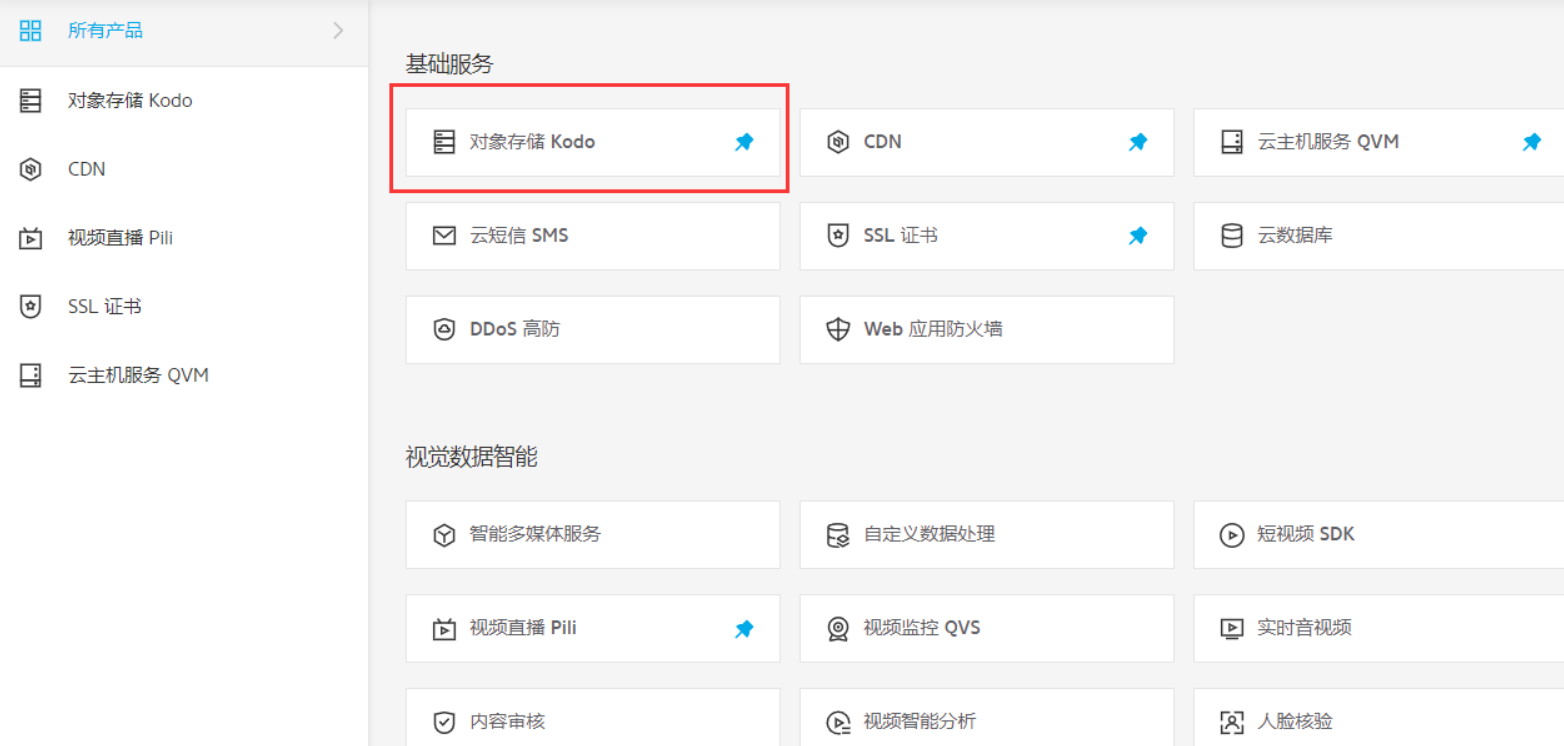1564x746 pixels.
Task: Open the 云数据库 product card
Action: (1379, 236)
